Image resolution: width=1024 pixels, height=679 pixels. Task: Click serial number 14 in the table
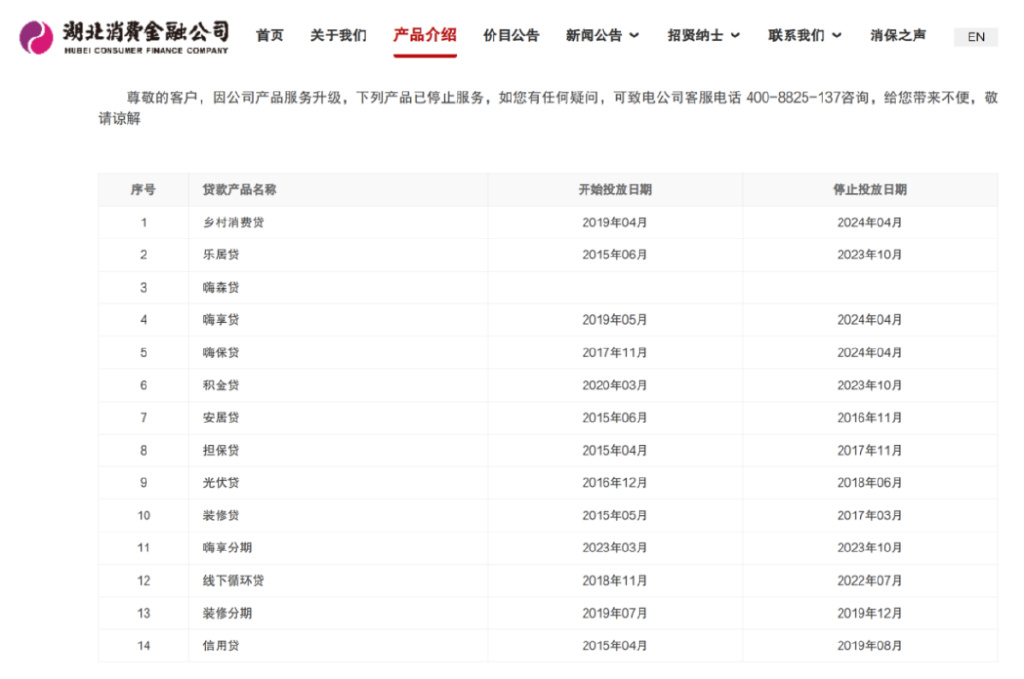coord(144,646)
